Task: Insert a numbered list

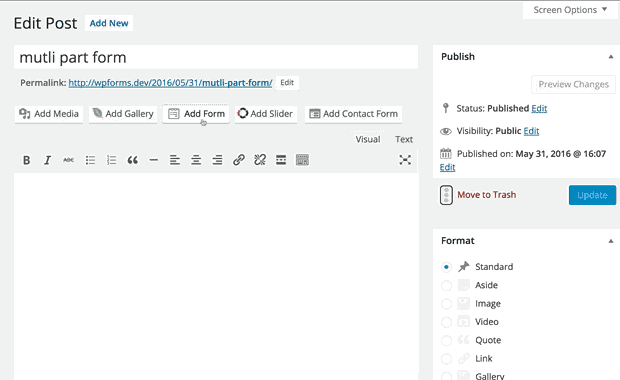Action: point(112,160)
